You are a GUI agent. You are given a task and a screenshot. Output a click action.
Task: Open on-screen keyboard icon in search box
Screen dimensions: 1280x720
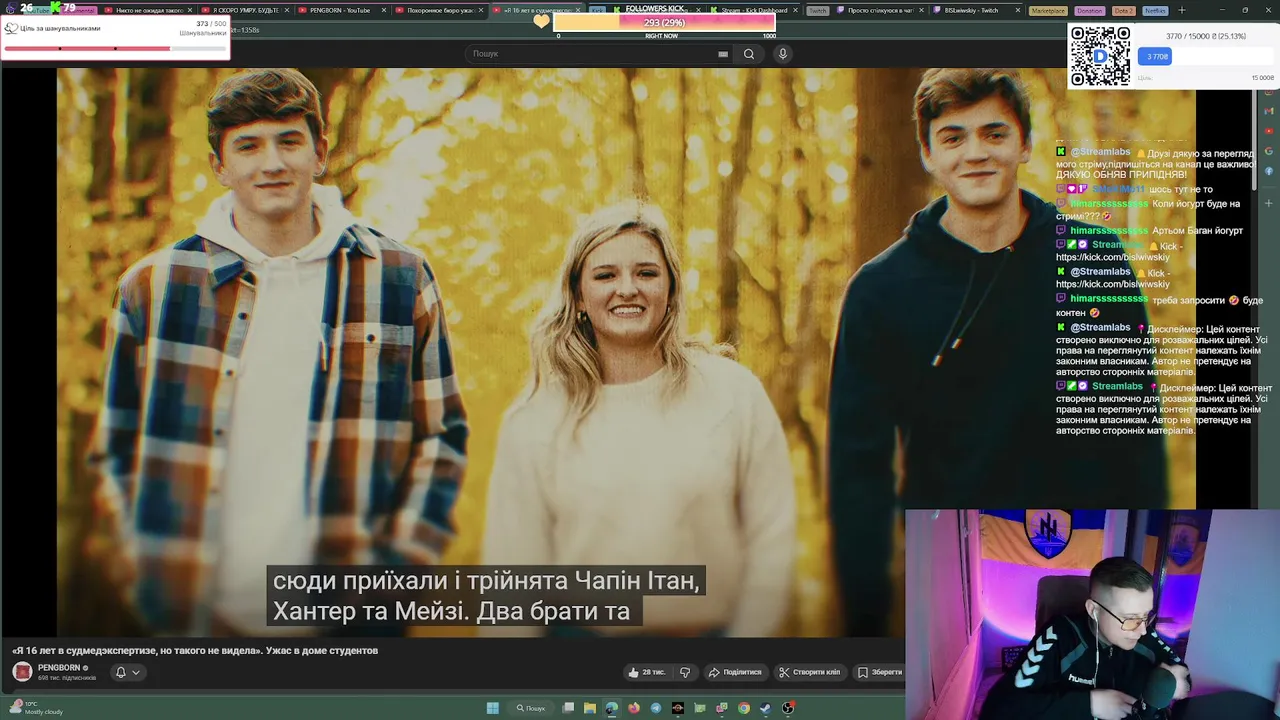[723, 54]
